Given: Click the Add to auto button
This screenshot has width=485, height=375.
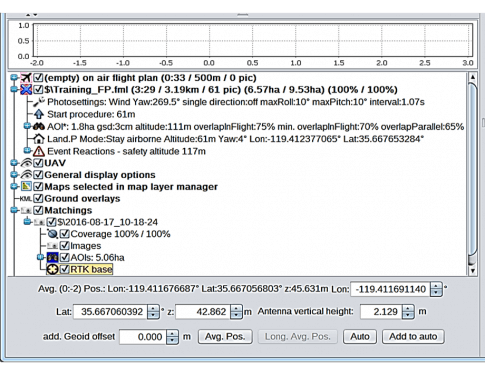Looking at the screenshot, I should [x=413, y=337].
